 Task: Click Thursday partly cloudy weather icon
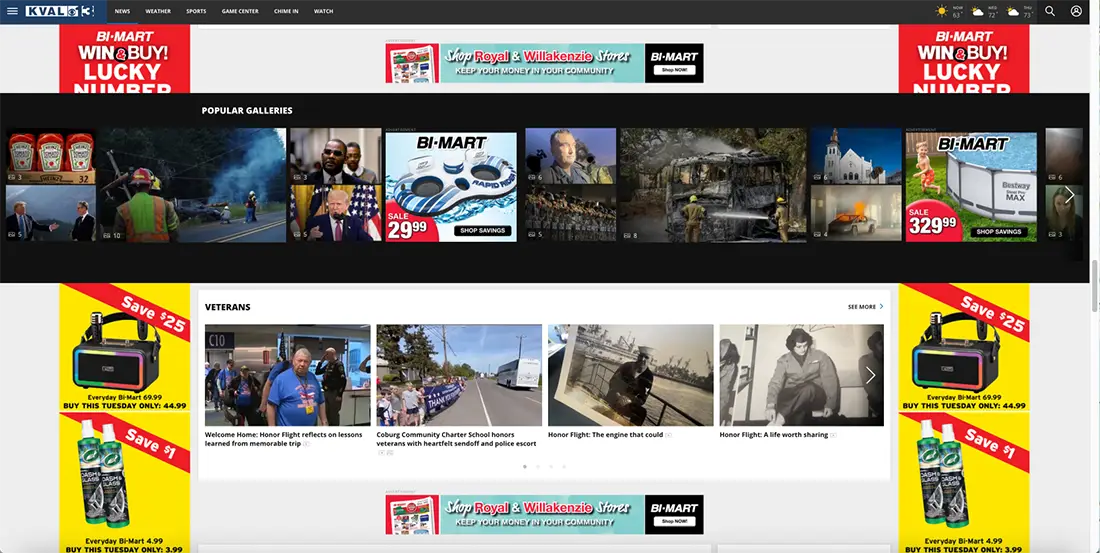point(1012,11)
